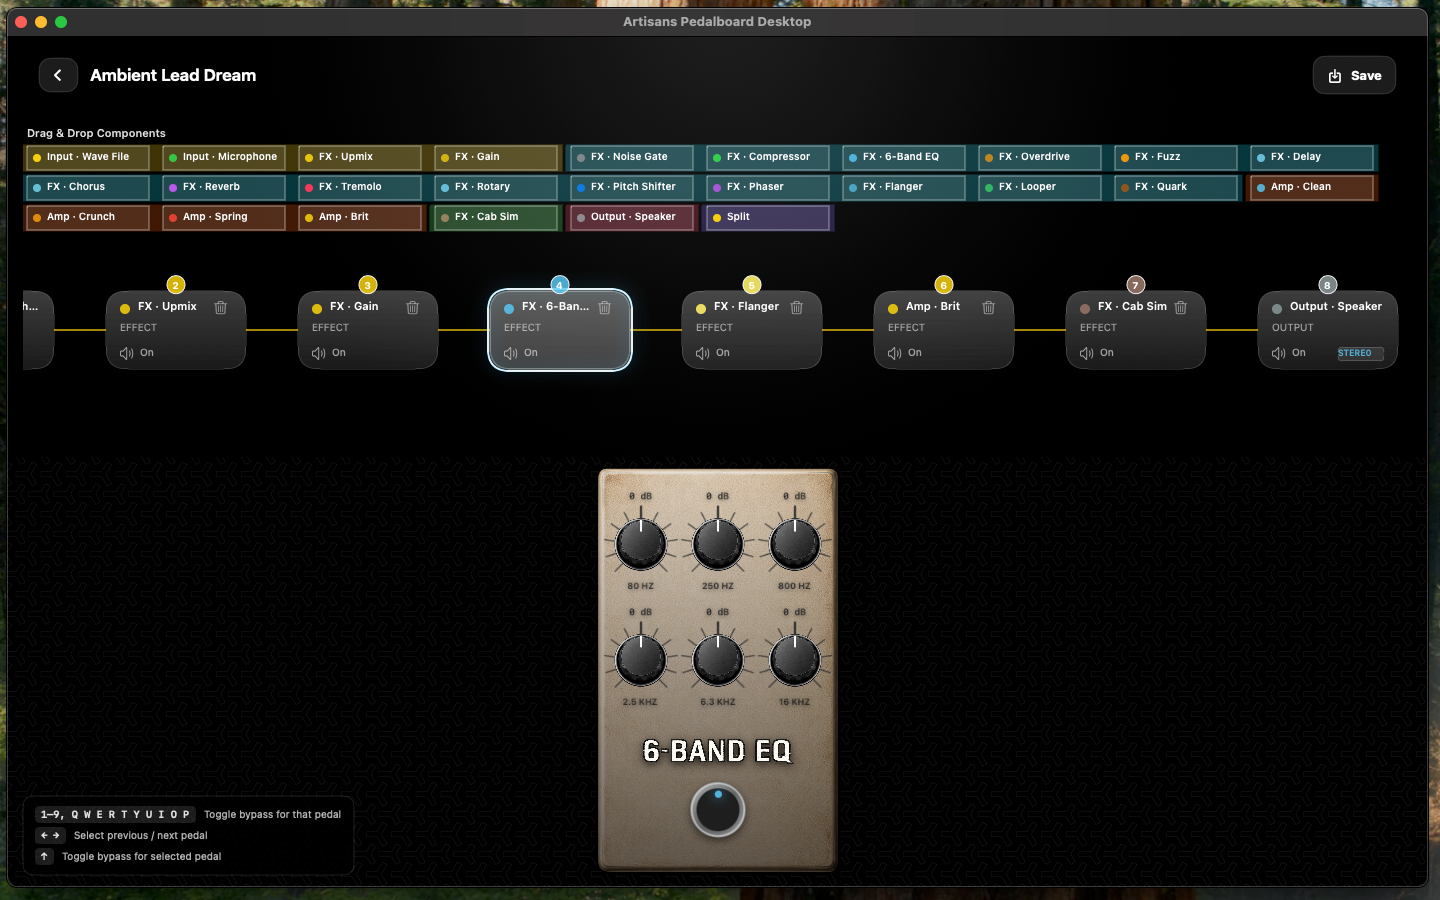Select FX · Phaser component

[x=768, y=187]
